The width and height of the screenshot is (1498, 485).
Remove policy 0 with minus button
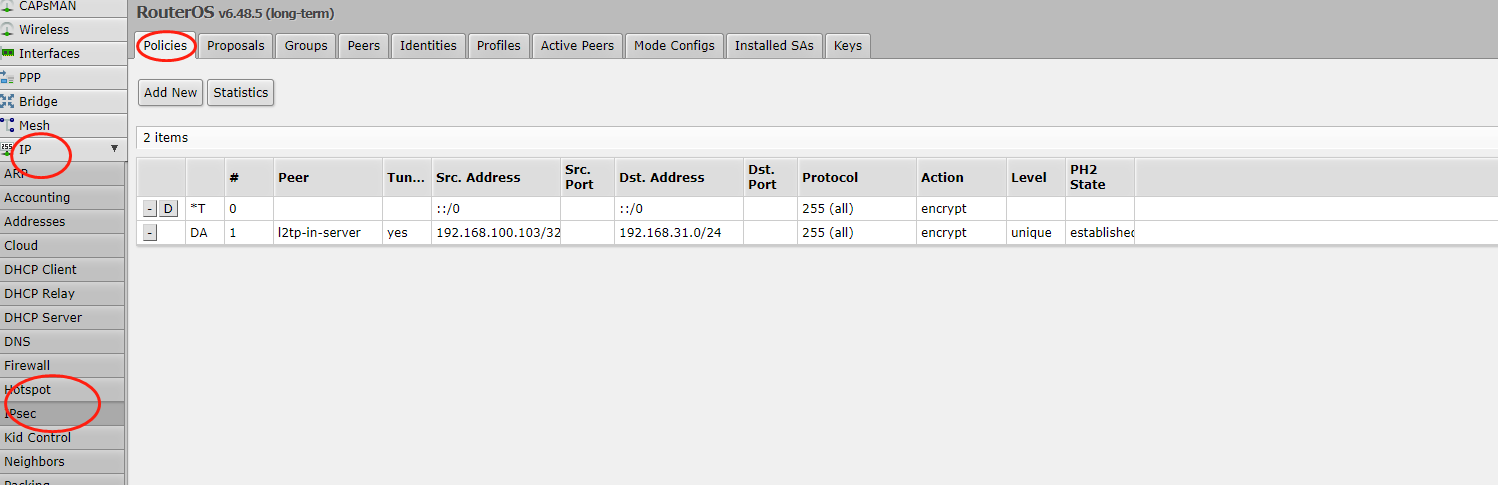pyautogui.click(x=149, y=209)
